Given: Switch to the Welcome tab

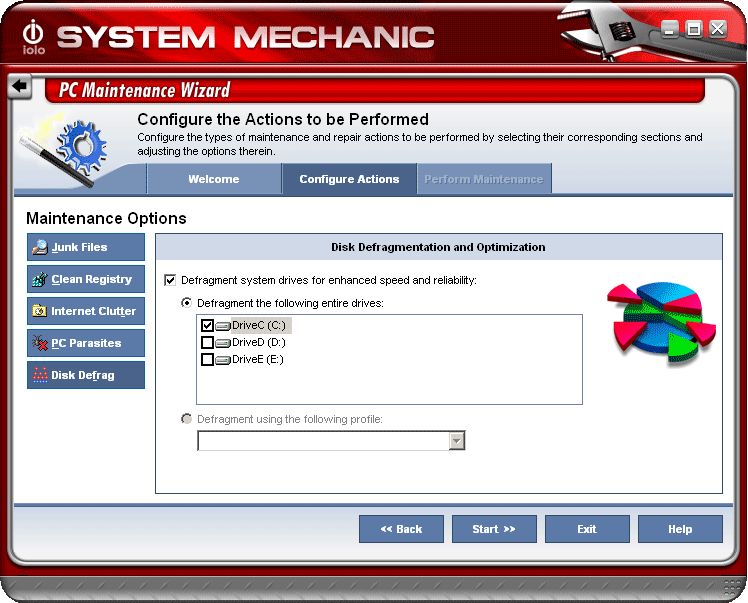Looking at the screenshot, I should [x=214, y=179].
